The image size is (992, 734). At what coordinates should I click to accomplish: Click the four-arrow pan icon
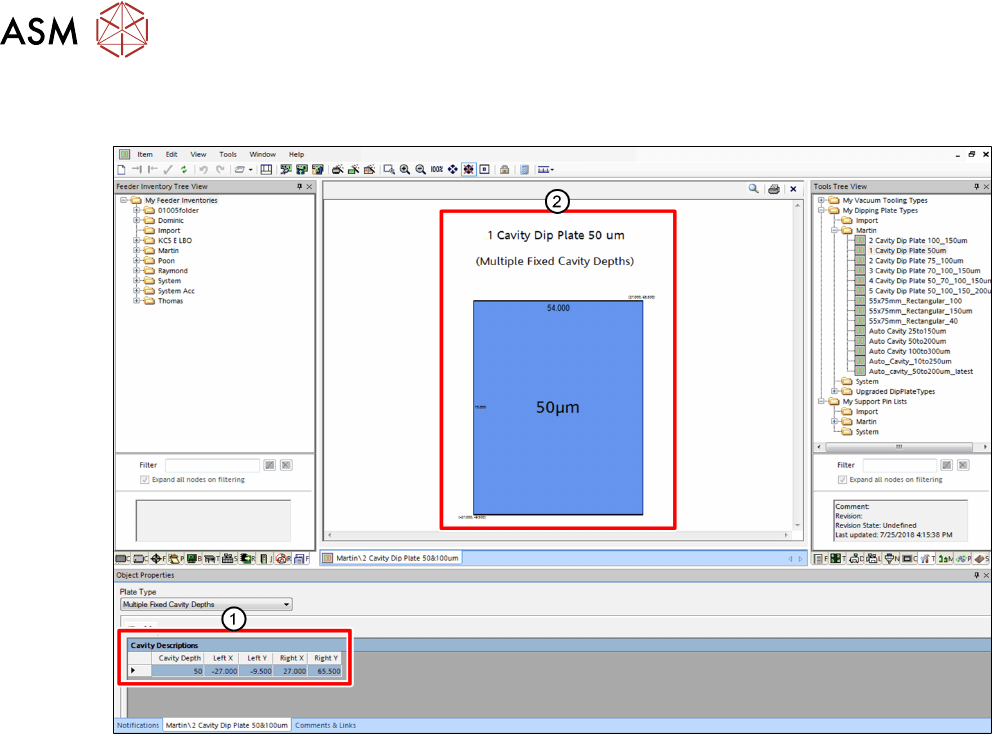coord(452,170)
